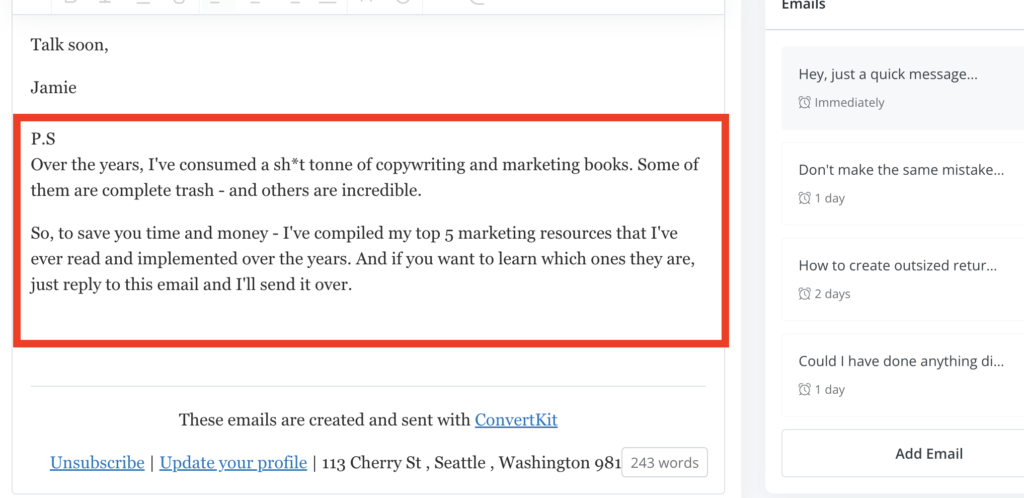
Task: Place cursor on the "Jamie" signature
Action: pyautogui.click(x=53, y=88)
